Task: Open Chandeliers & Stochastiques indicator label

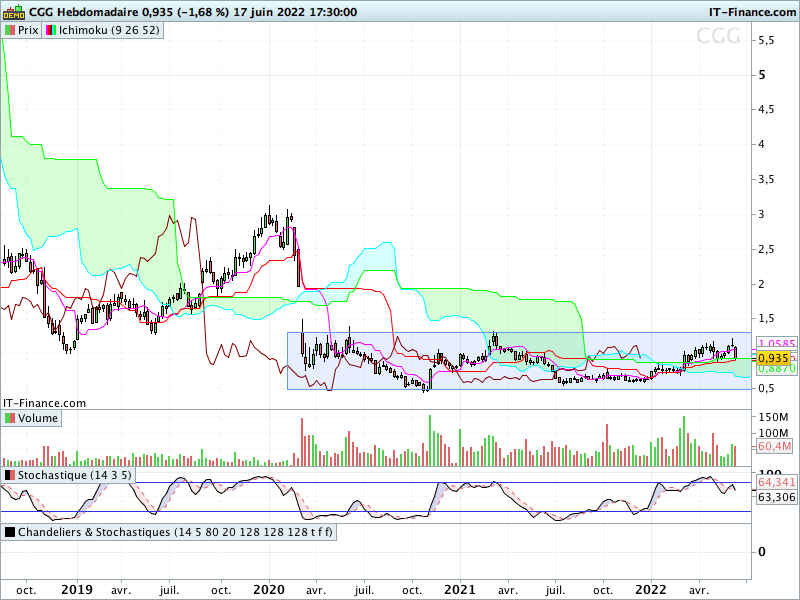Action: pyautogui.click(x=175, y=532)
